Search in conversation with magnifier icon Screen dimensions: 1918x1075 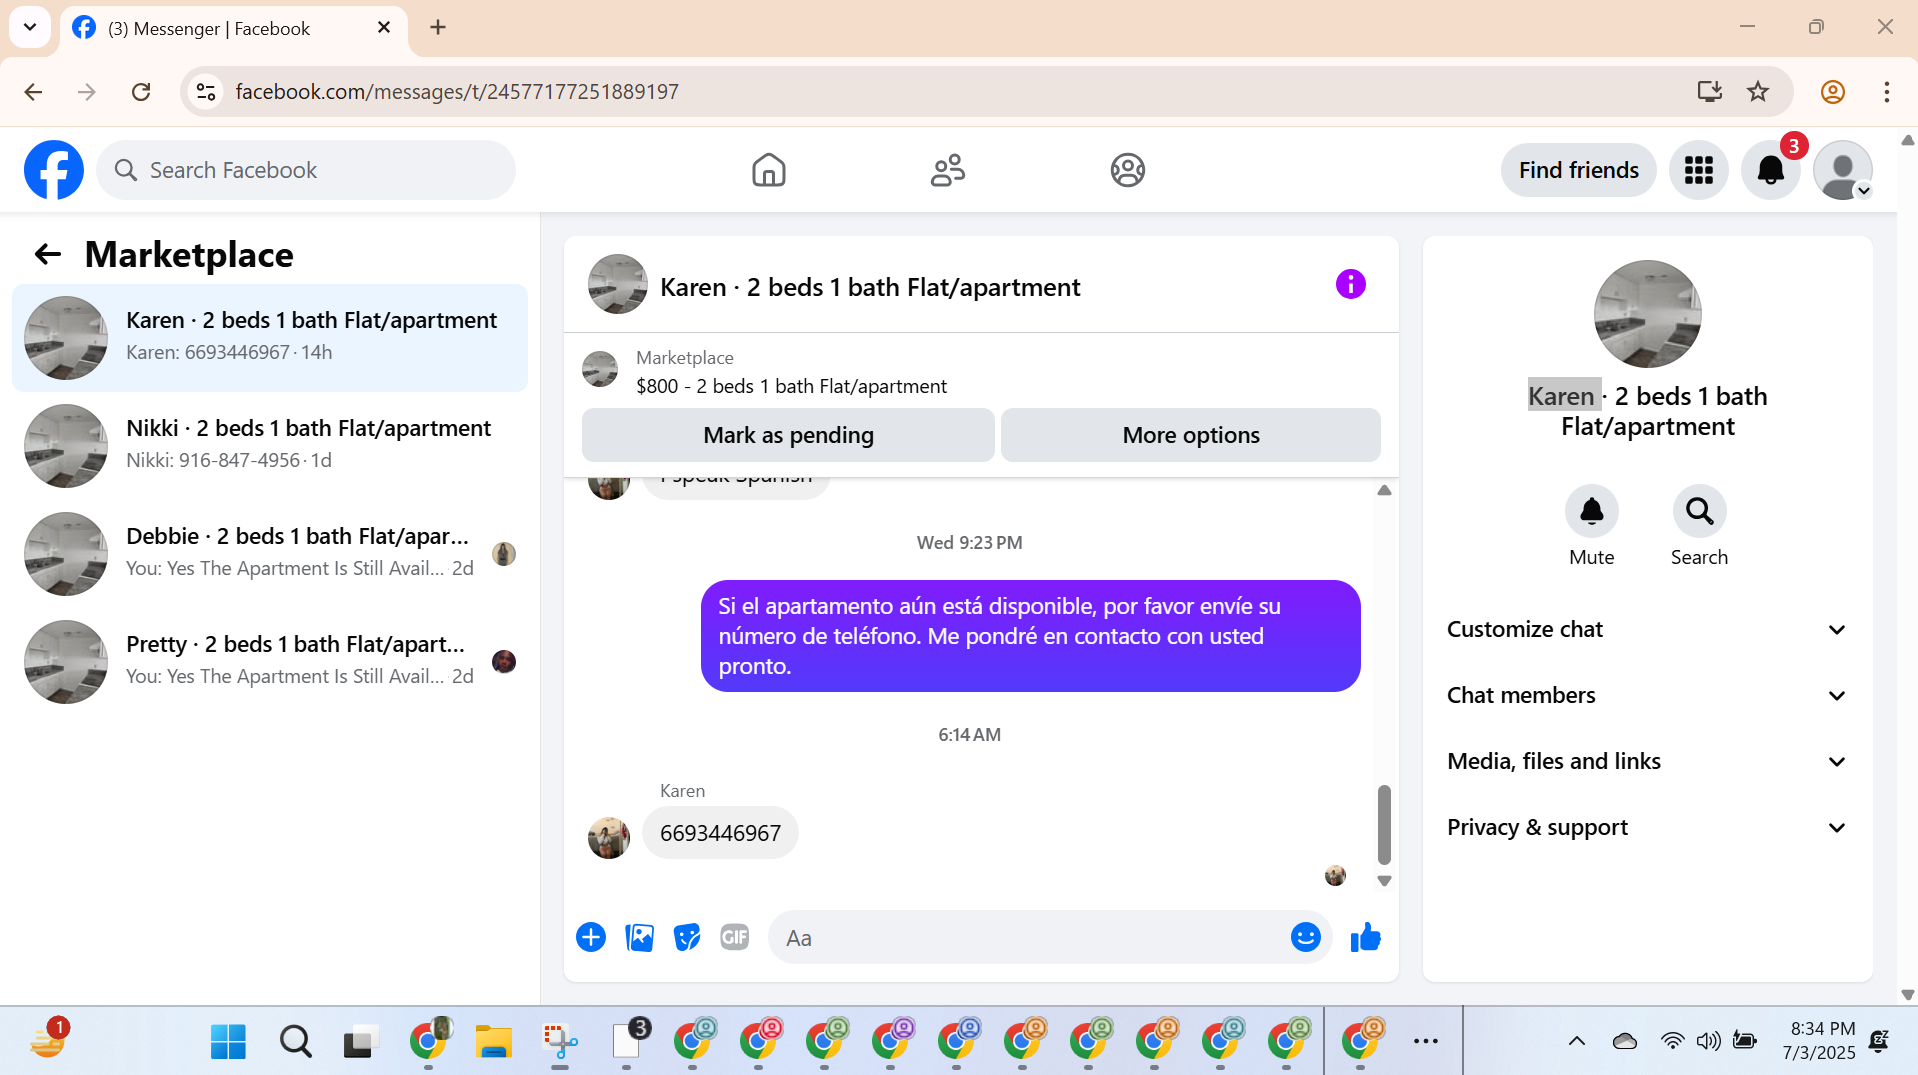tap(1699, 511)
